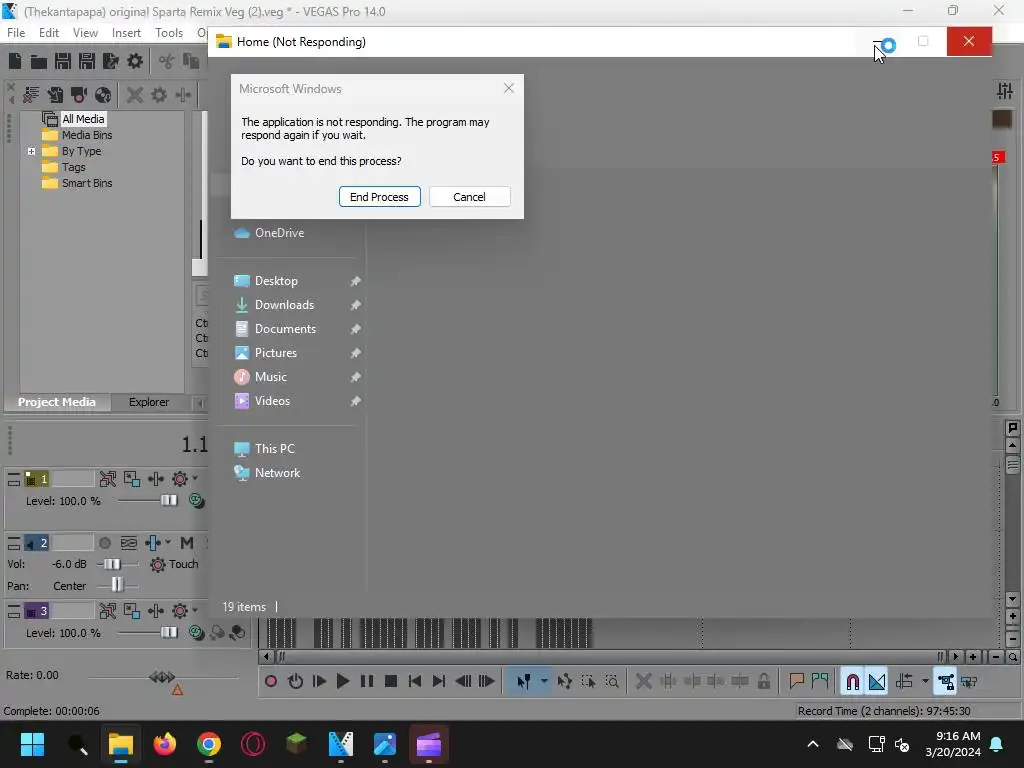
Task: Toggle Lock Envelopes to Events button
Action: 946,681
